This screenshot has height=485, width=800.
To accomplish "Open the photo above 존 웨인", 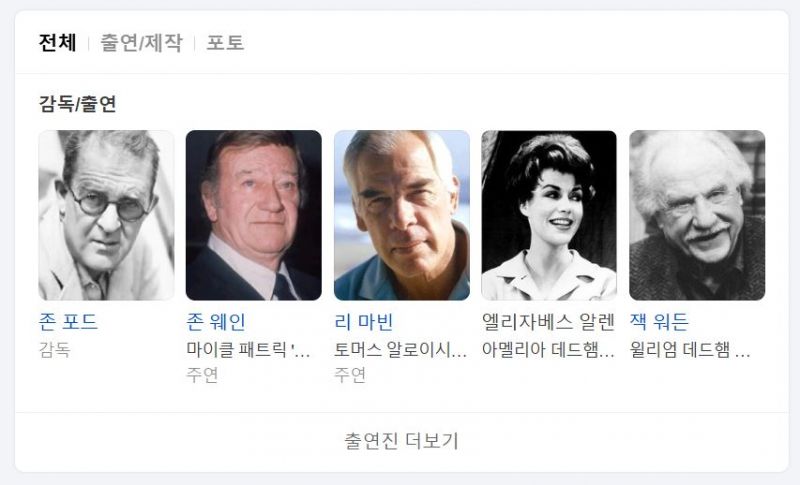I will [254, 215].
